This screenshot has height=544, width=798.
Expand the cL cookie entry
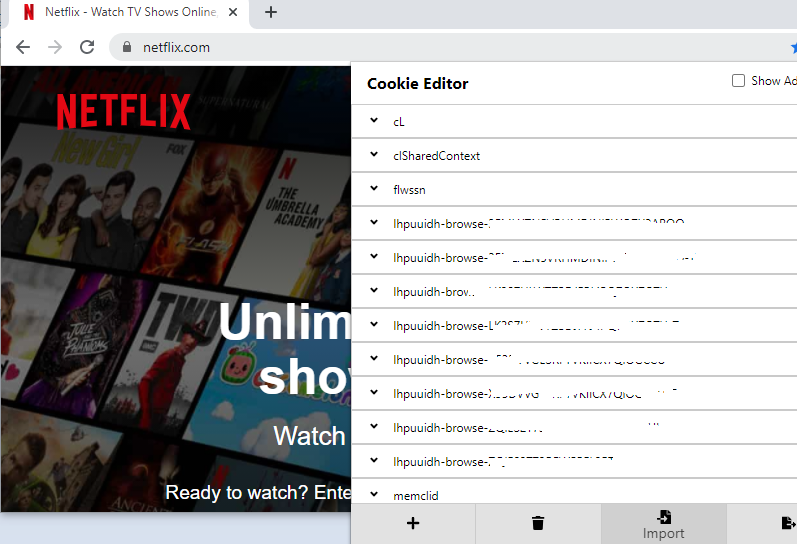pyautogui.click(x=575, y=122)
